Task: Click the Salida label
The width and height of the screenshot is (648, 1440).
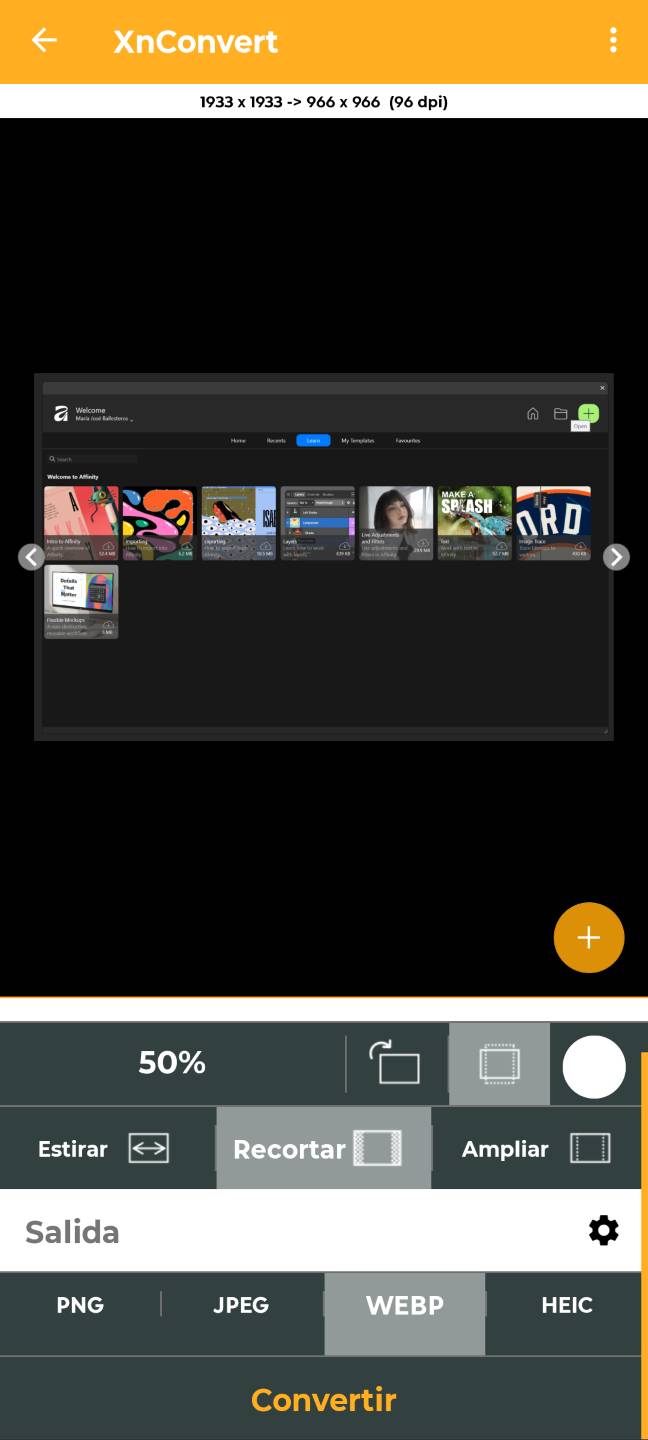Action: pyautogui.click(x=72, y=1231)
